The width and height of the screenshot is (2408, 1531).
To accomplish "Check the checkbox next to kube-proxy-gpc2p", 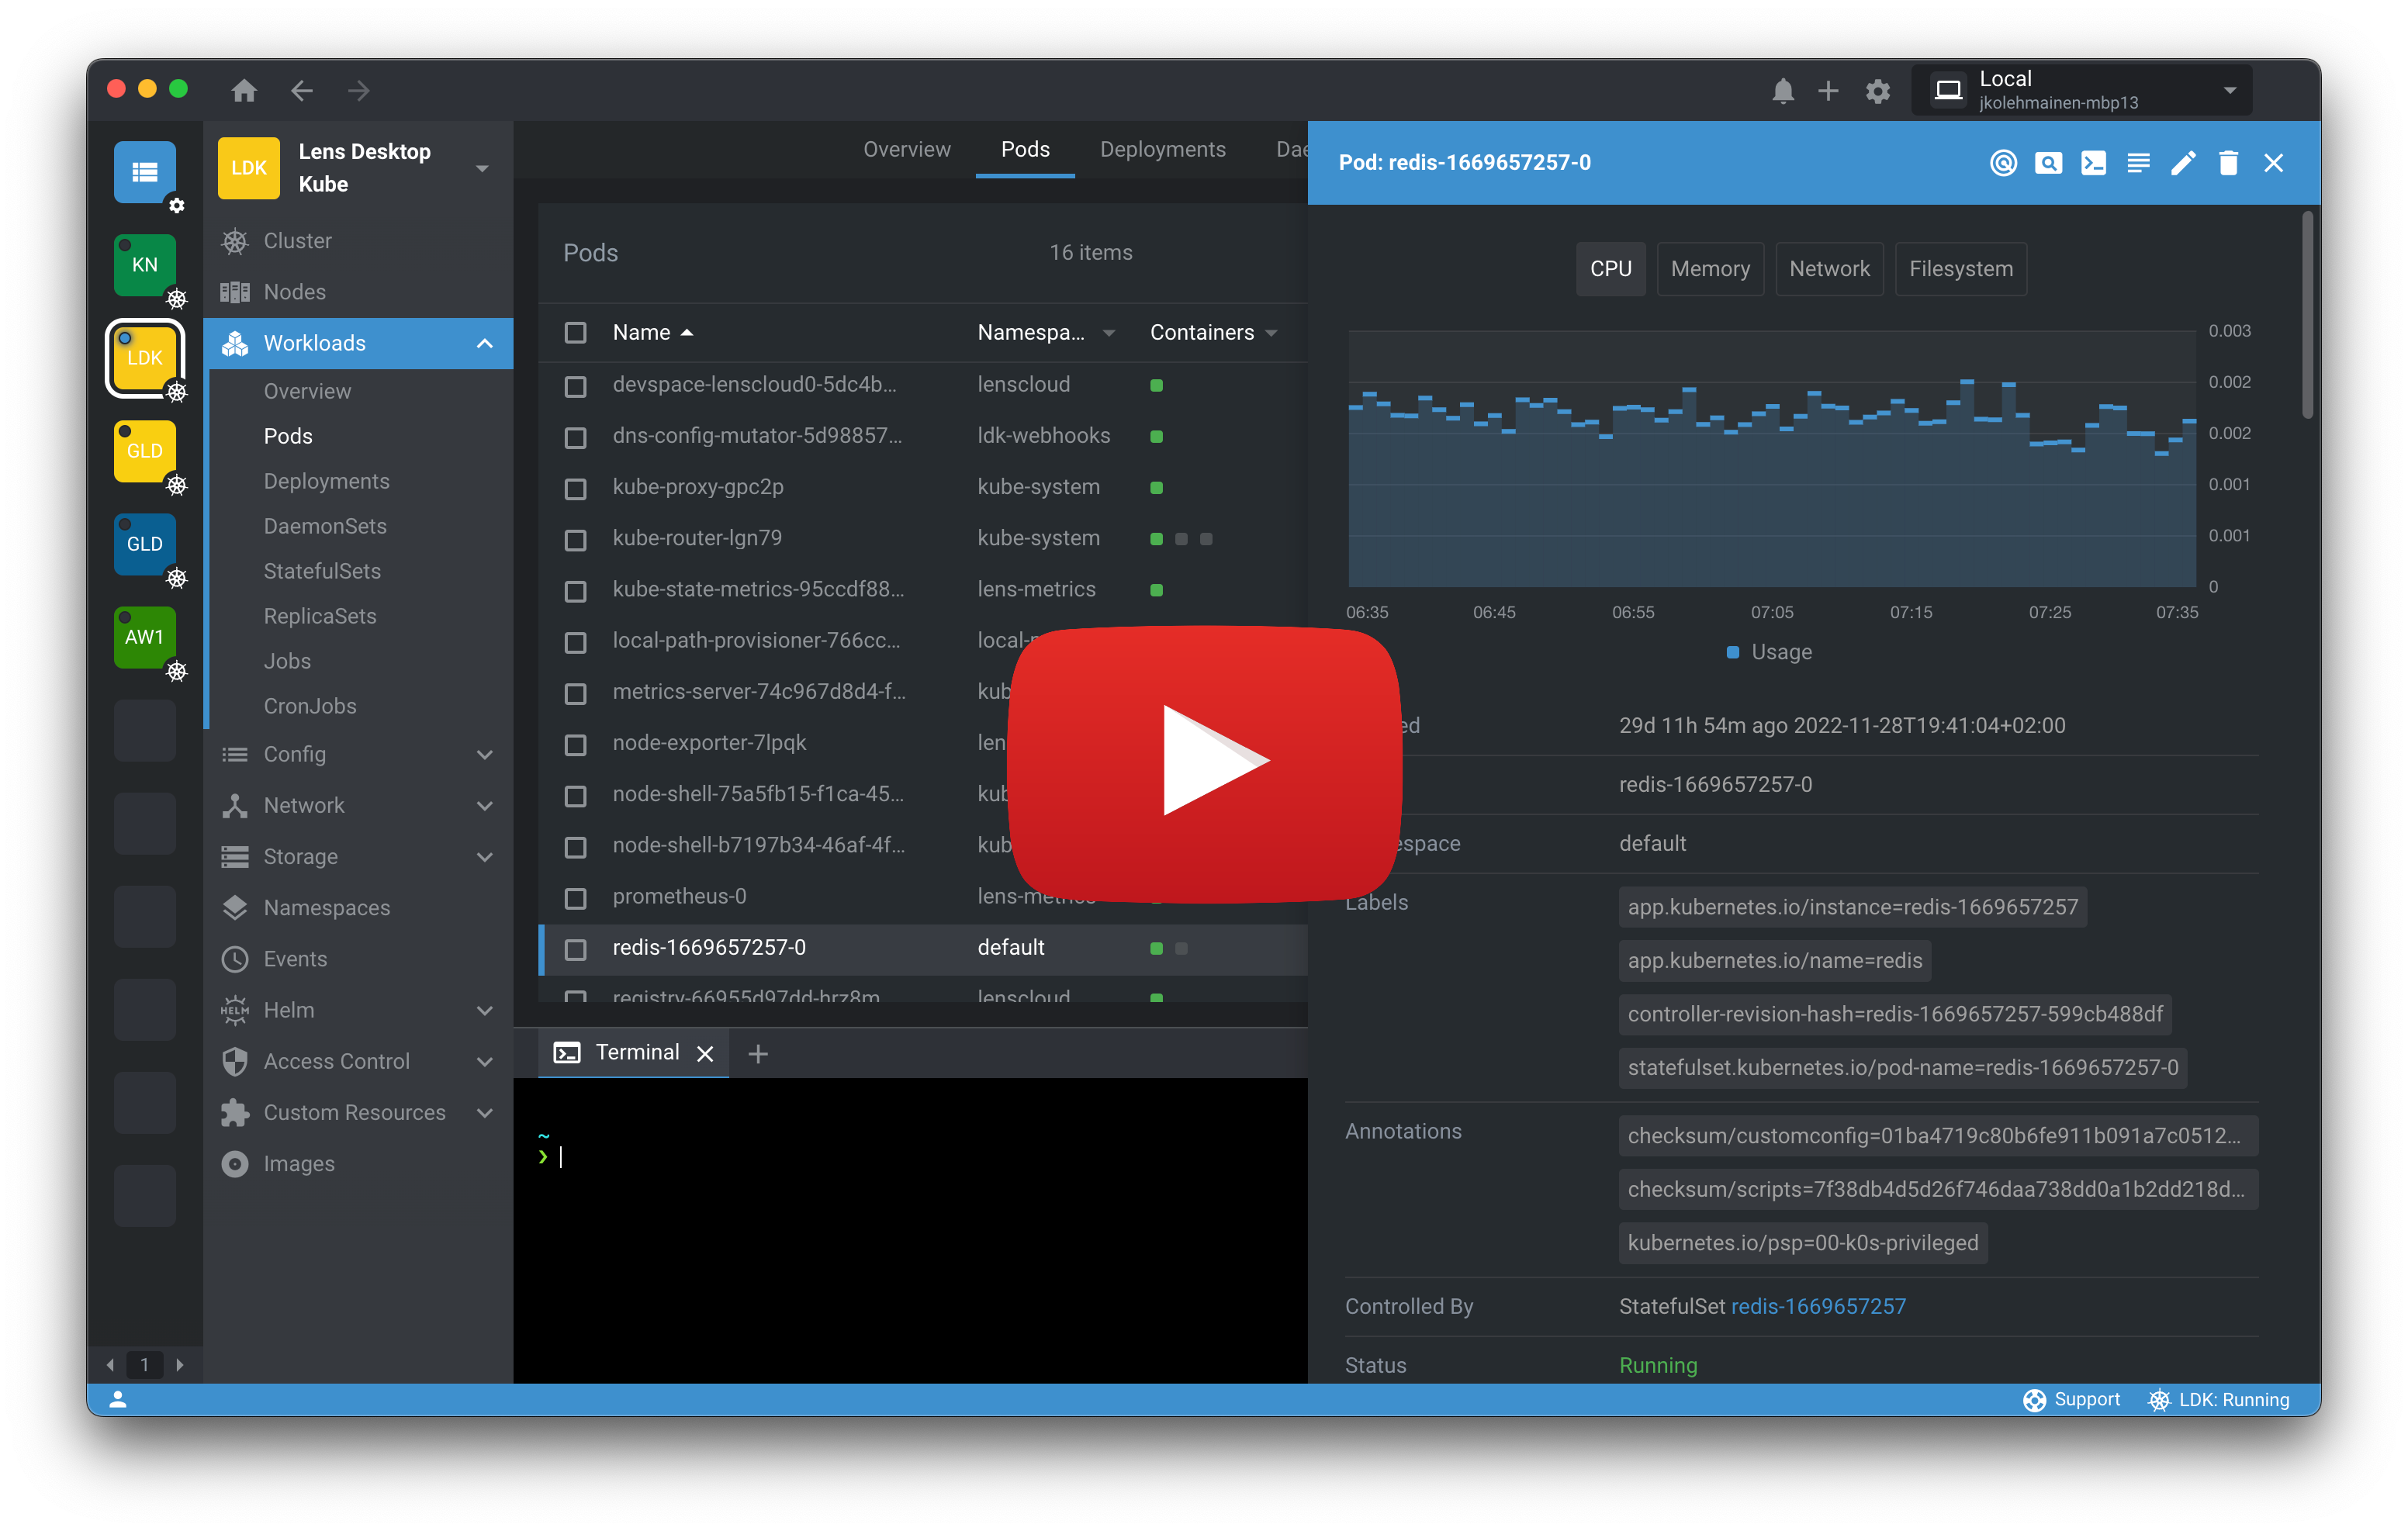I will tap(576, 489).
